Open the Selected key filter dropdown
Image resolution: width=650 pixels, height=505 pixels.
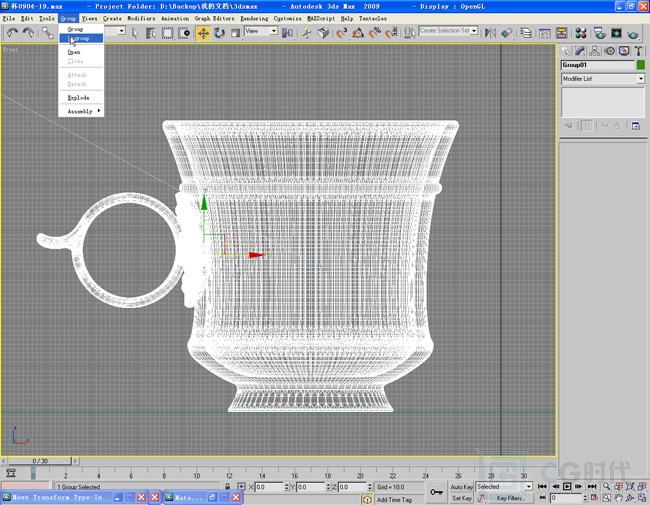(x=504, y=487)
